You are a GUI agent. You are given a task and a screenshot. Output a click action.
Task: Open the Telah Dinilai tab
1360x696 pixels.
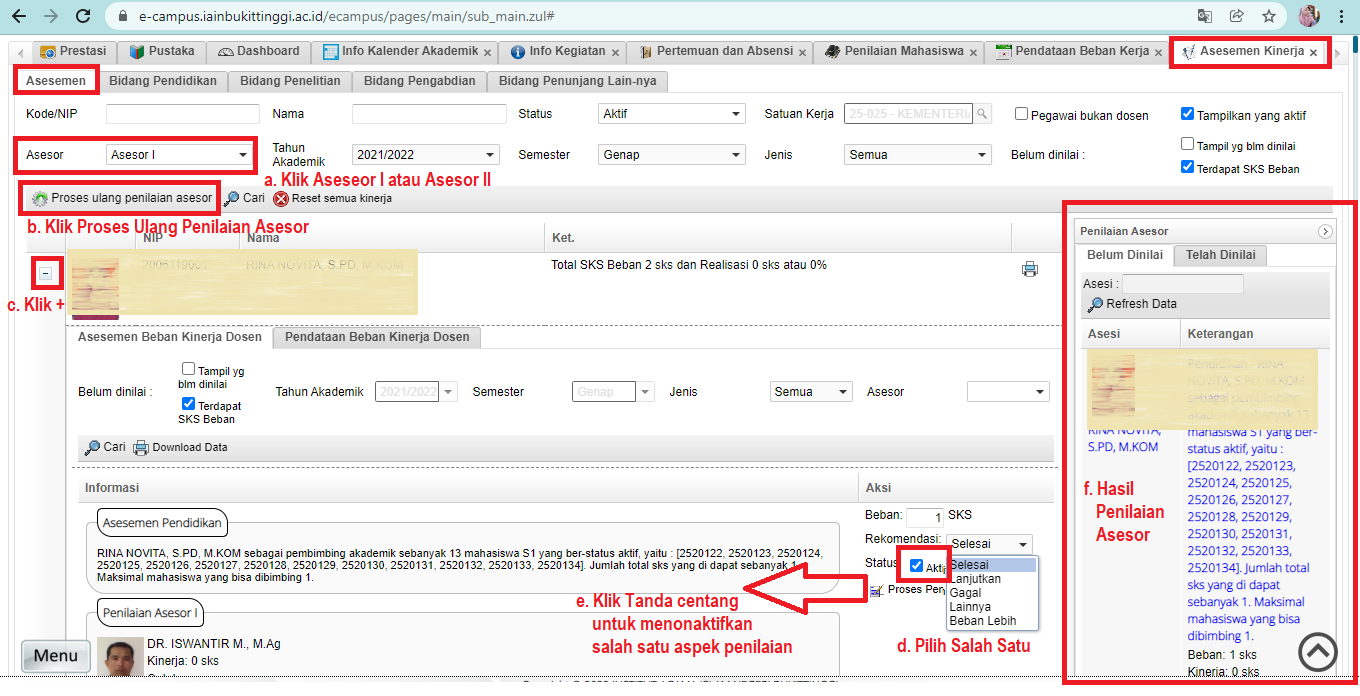[1220, 255]
